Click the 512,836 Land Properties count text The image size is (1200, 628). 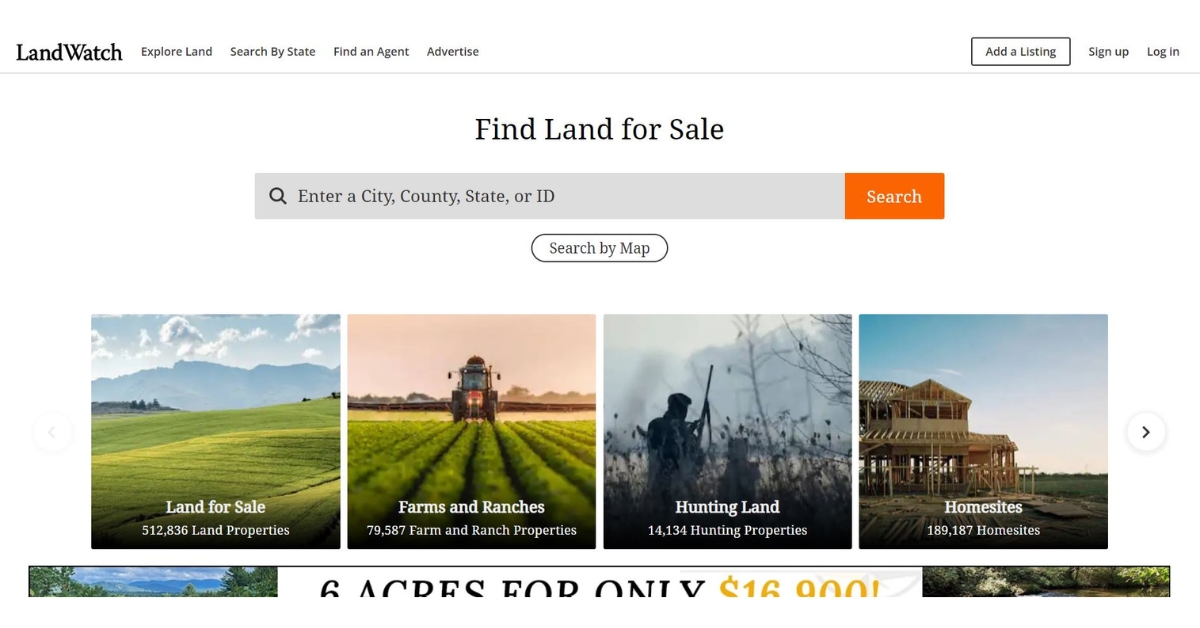pos(216,530)
